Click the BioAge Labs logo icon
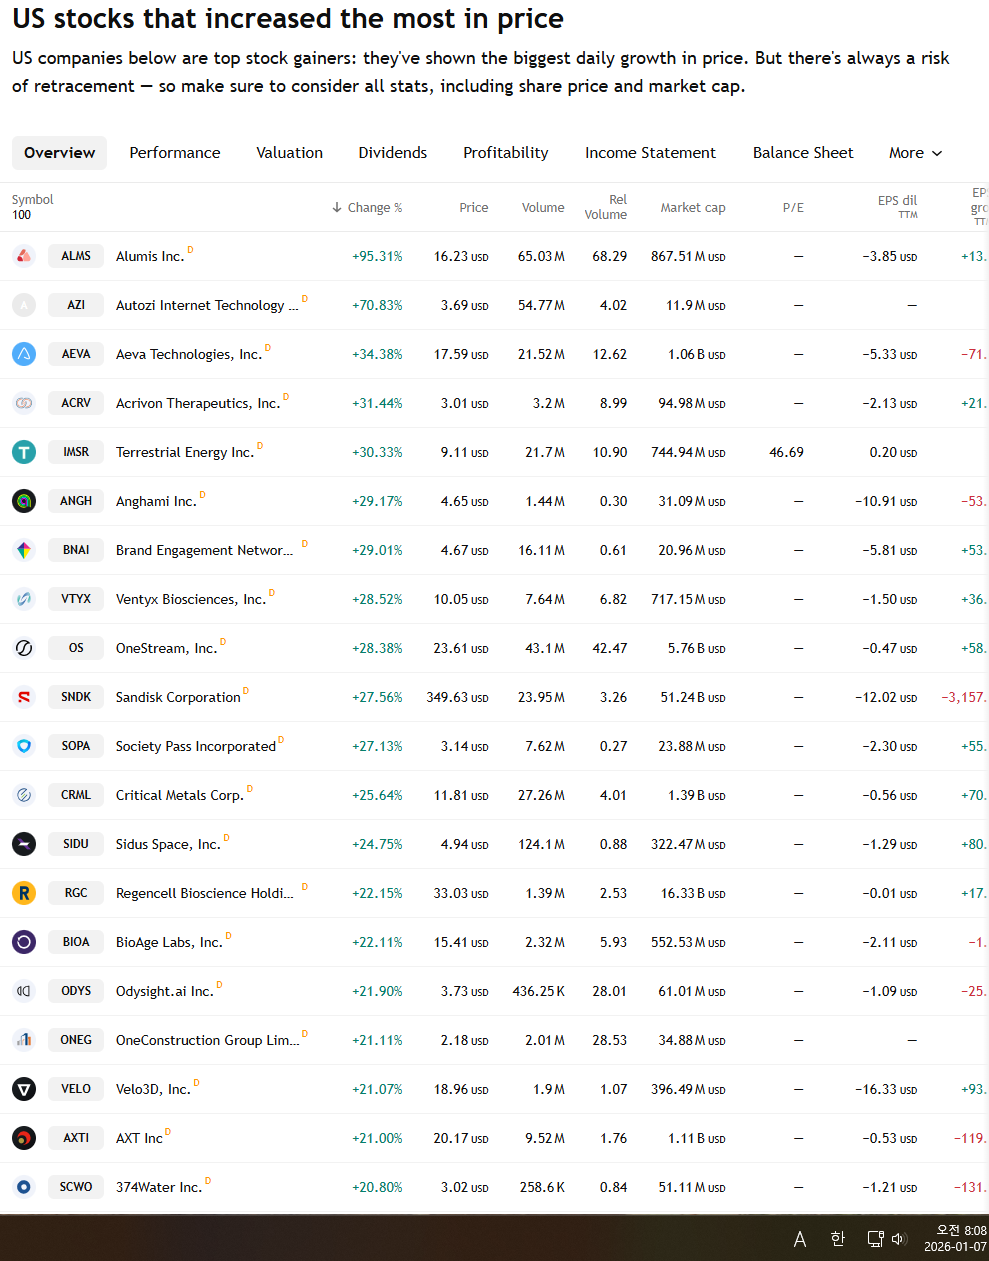989x1261 pixels. pos(24,942)
